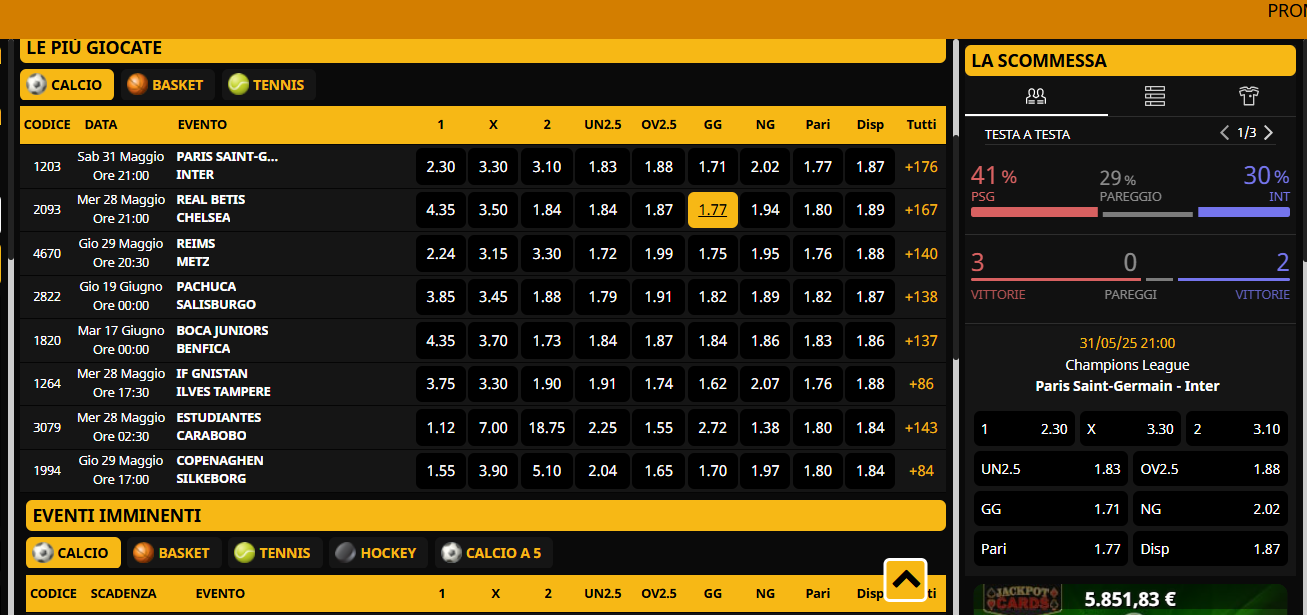Image resolution: width=1307 pixels, height=615 pixels.
Task: Open the head-to-head people icon tab
Action: [1036, 97]
